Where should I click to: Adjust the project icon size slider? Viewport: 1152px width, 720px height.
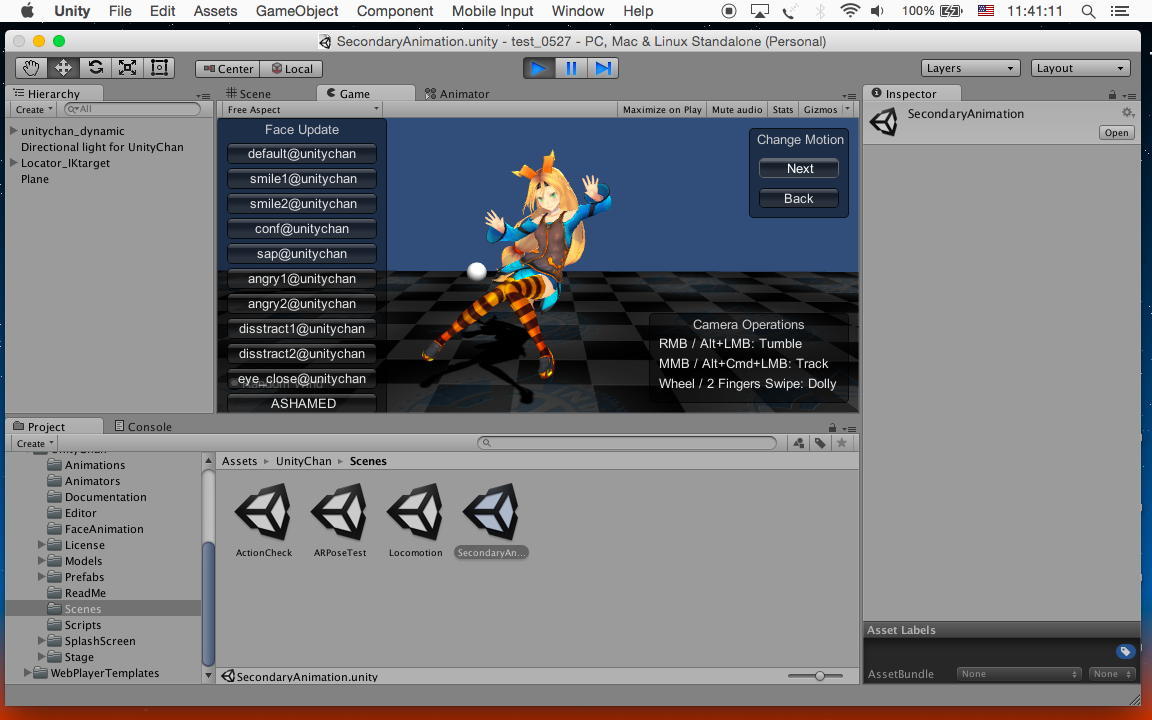tap(820, 676)
